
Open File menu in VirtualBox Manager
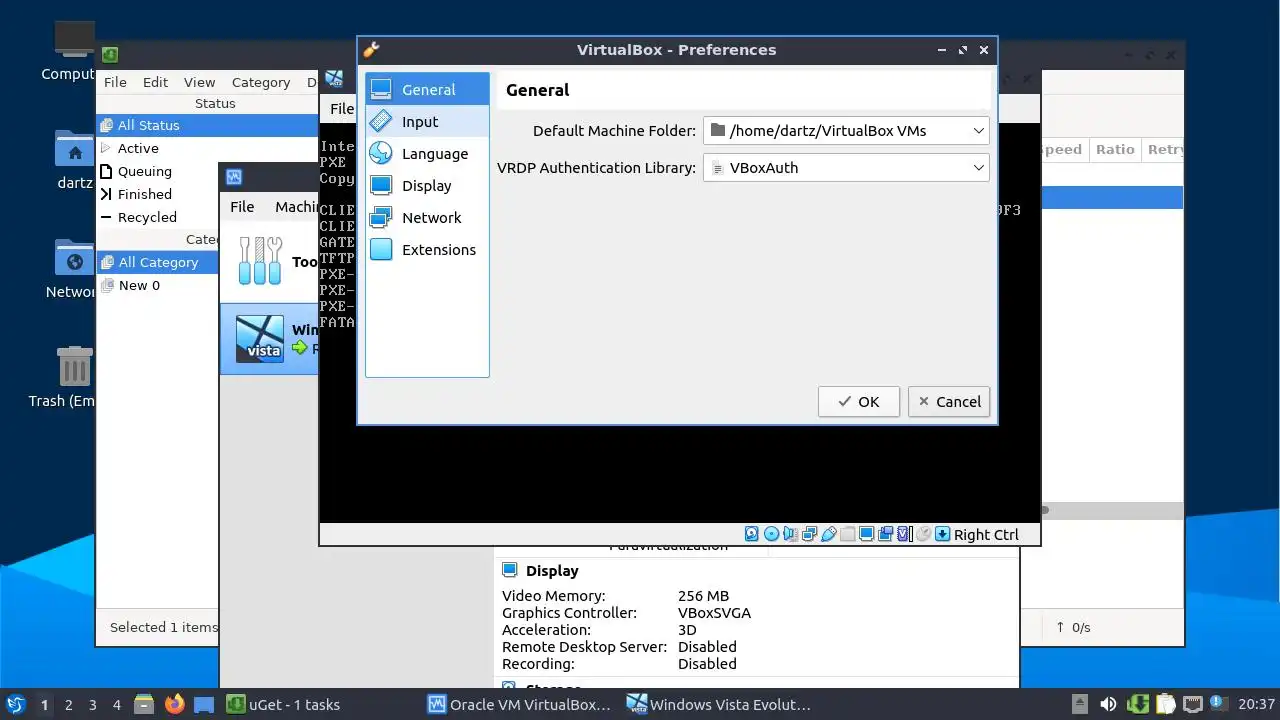click(242, 207)
